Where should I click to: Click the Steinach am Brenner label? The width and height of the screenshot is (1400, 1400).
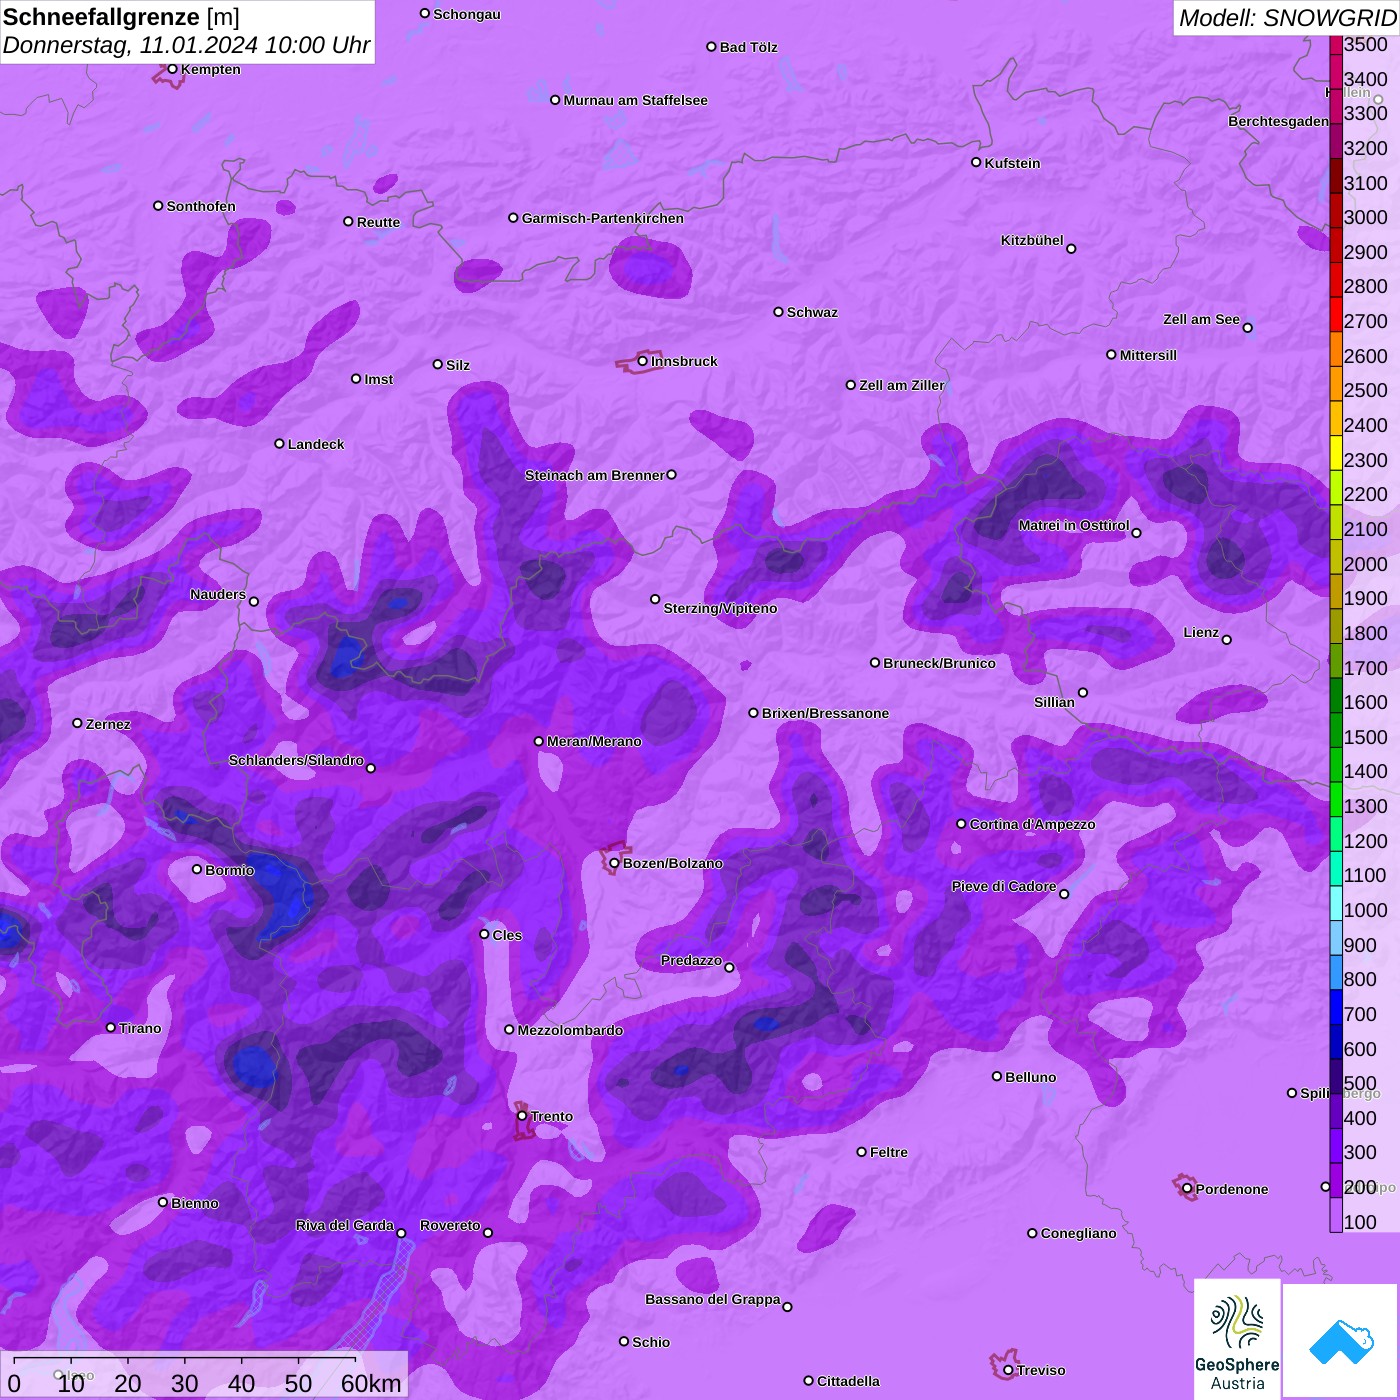[594, 475]
